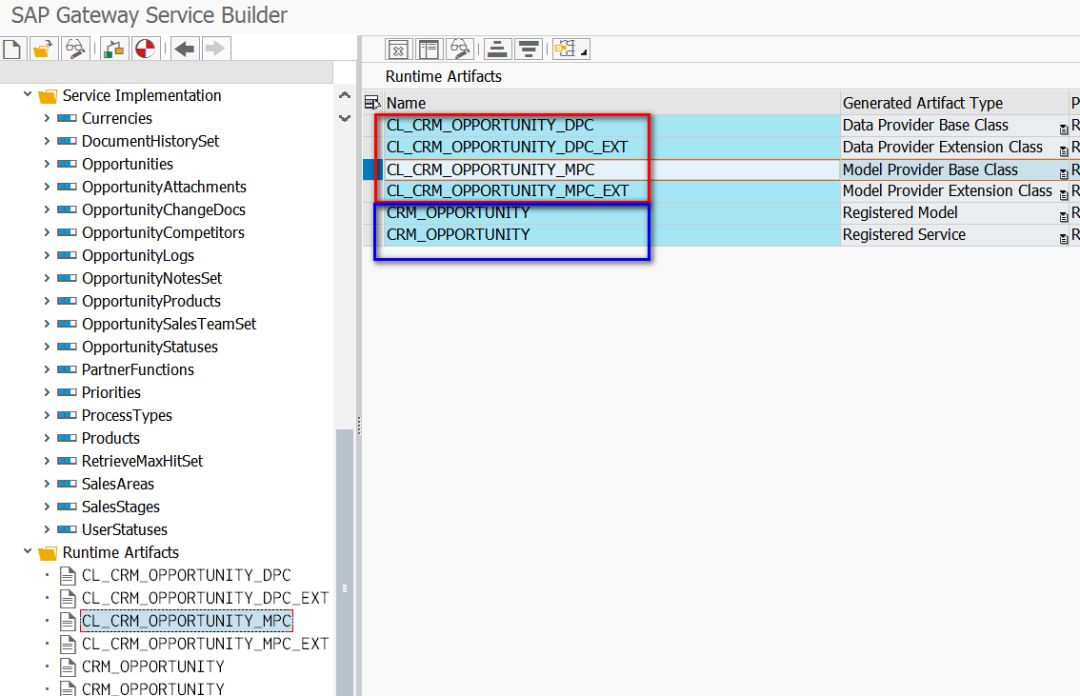Select CL_CRM_OPPORTUNITY_DPC_EXT in the tree
Image resolution: width=1080 pixels, height=696 pixels.
coord(205,598)
